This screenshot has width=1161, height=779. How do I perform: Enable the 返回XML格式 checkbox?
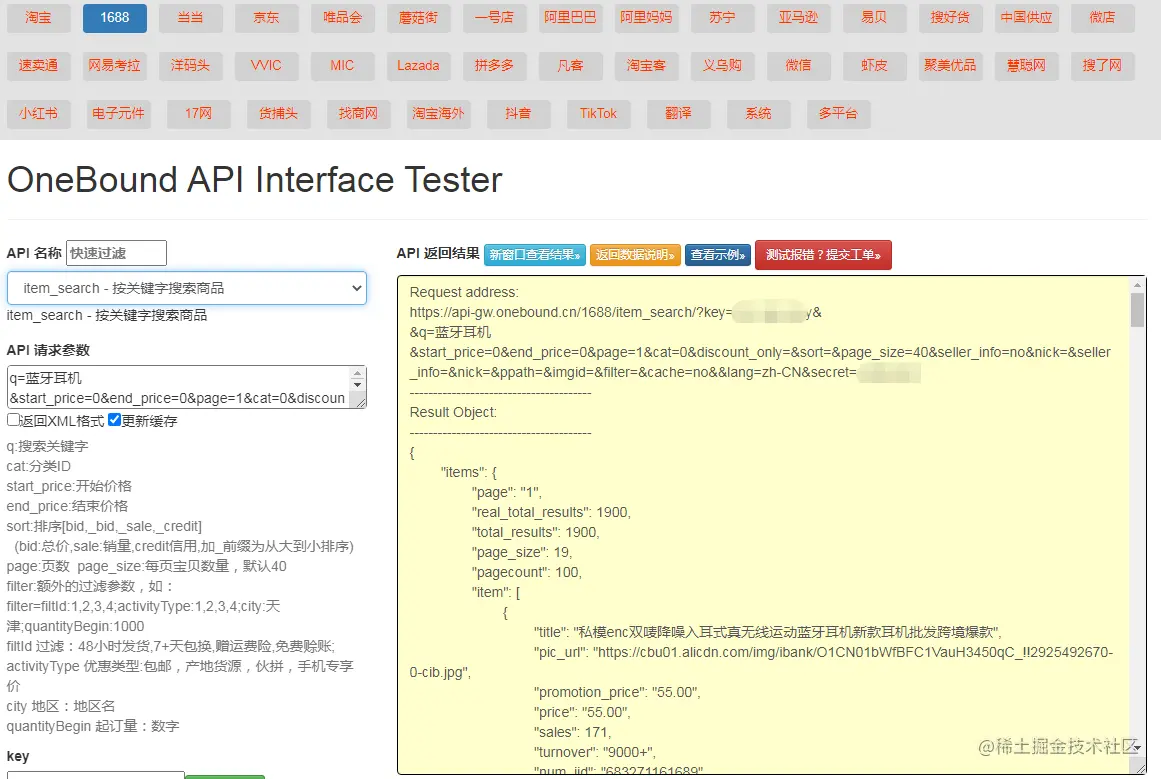[13, 420]
